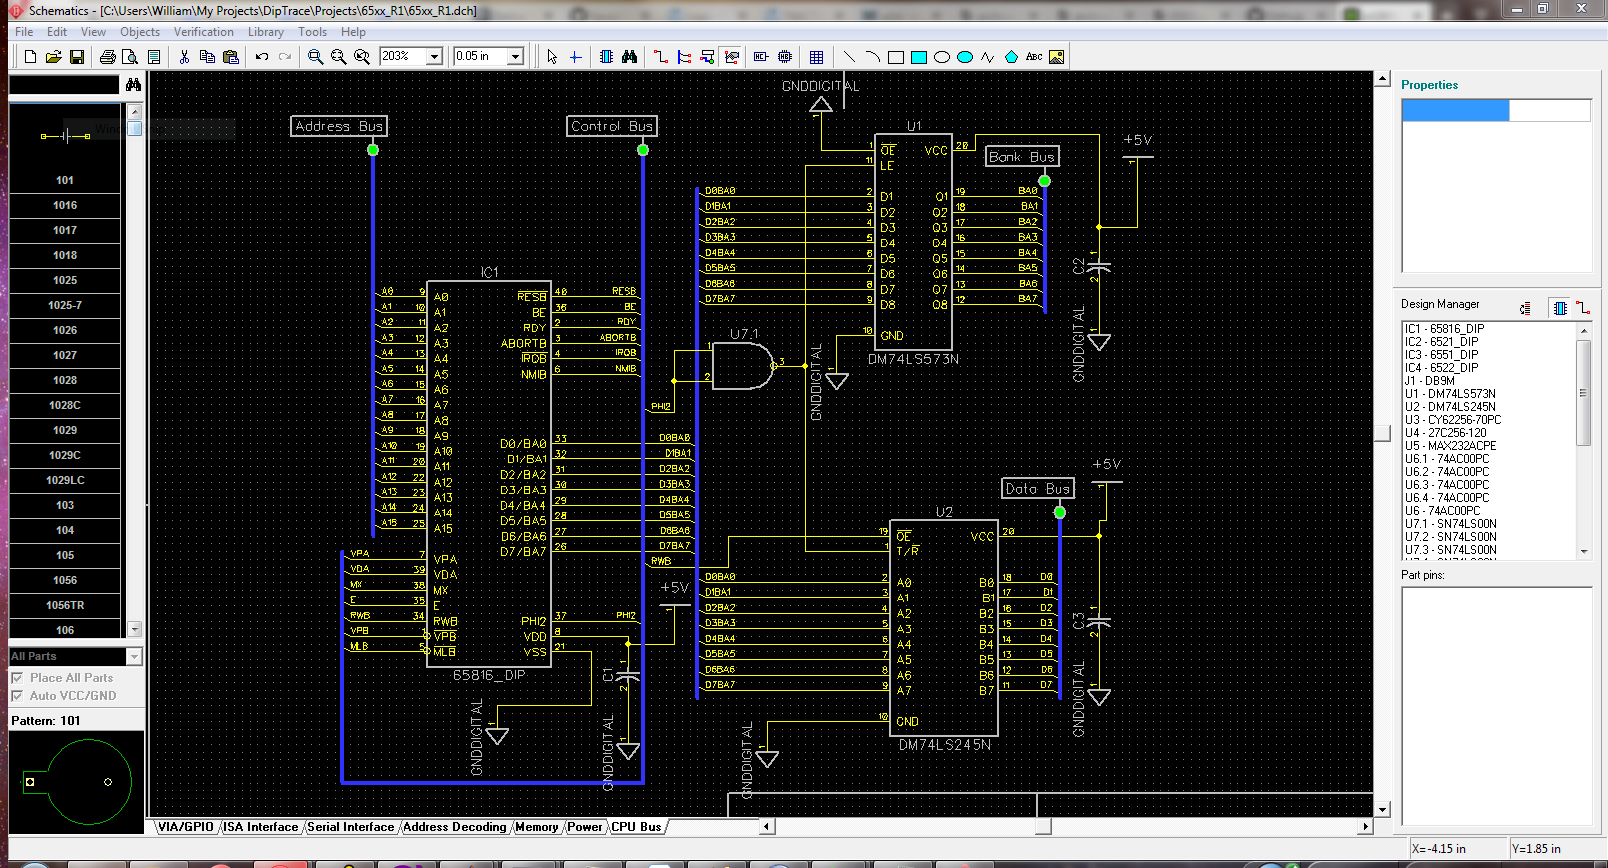This screenshot has width=1608, height=868.
Task: Switch to the Address Decoding sheet tab
Action: (454, 827)
